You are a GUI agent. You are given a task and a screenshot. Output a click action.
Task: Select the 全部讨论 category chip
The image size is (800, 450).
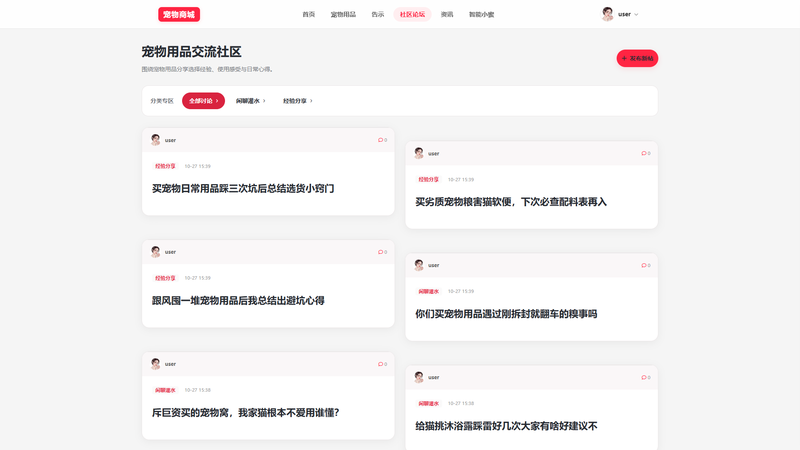tap(204, 101)
